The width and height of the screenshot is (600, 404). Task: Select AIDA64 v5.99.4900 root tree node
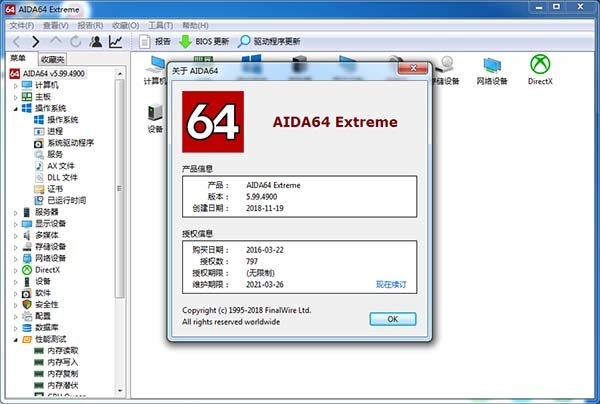point(47,73)
